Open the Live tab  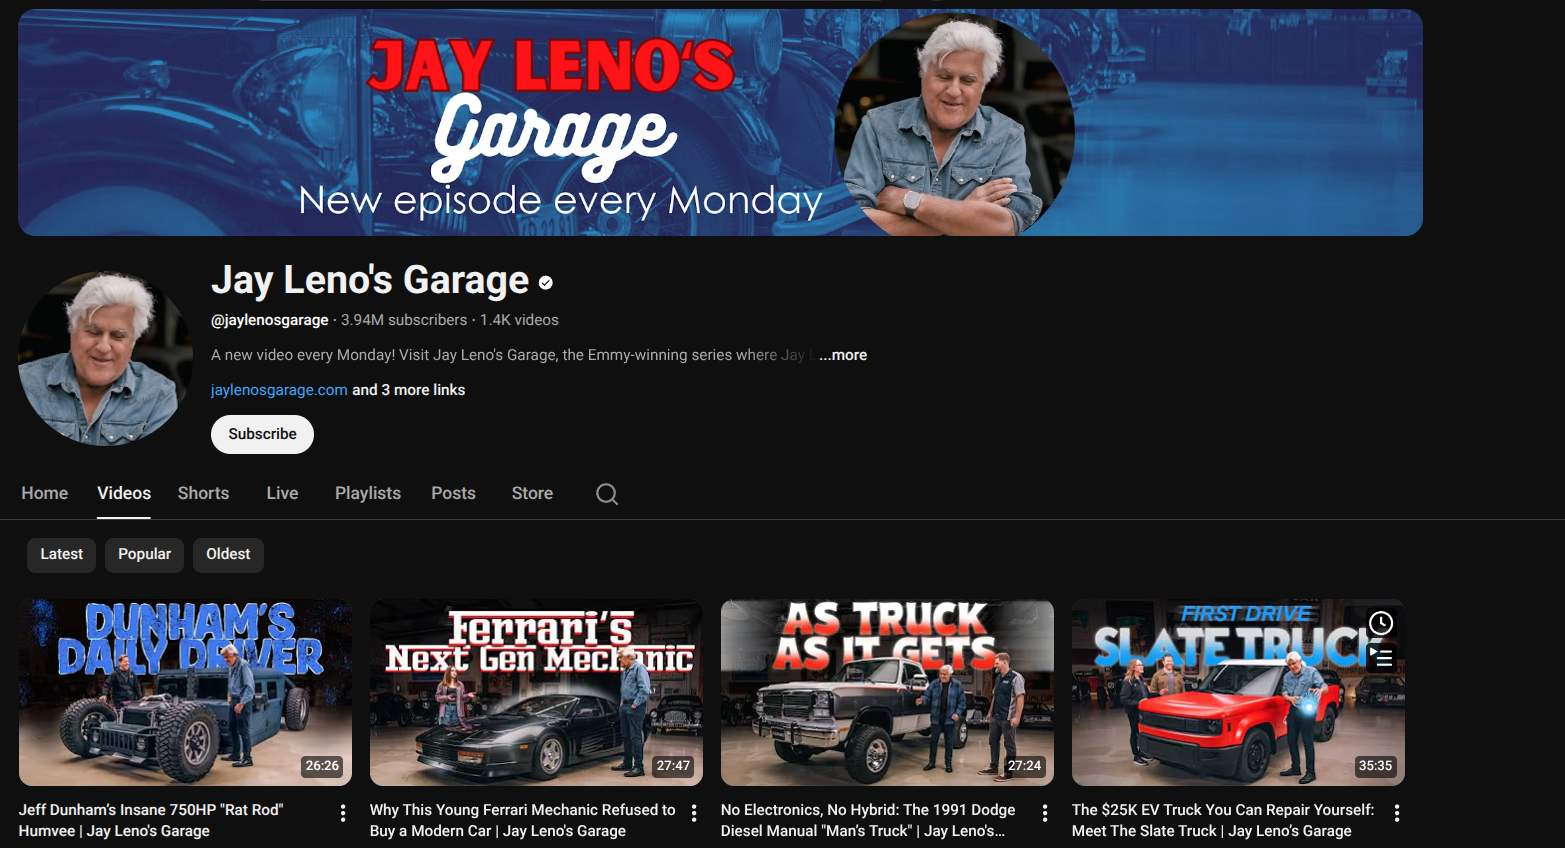pos(282,493)
